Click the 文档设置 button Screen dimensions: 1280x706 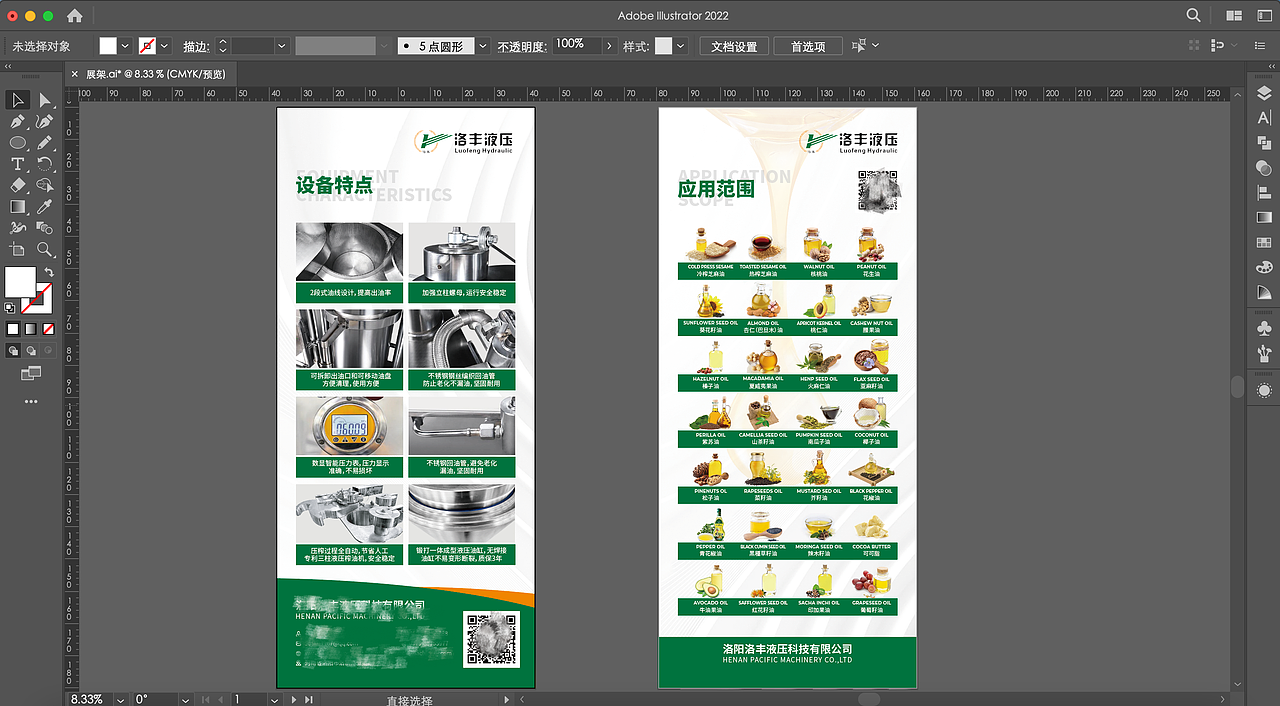[734, 46]
